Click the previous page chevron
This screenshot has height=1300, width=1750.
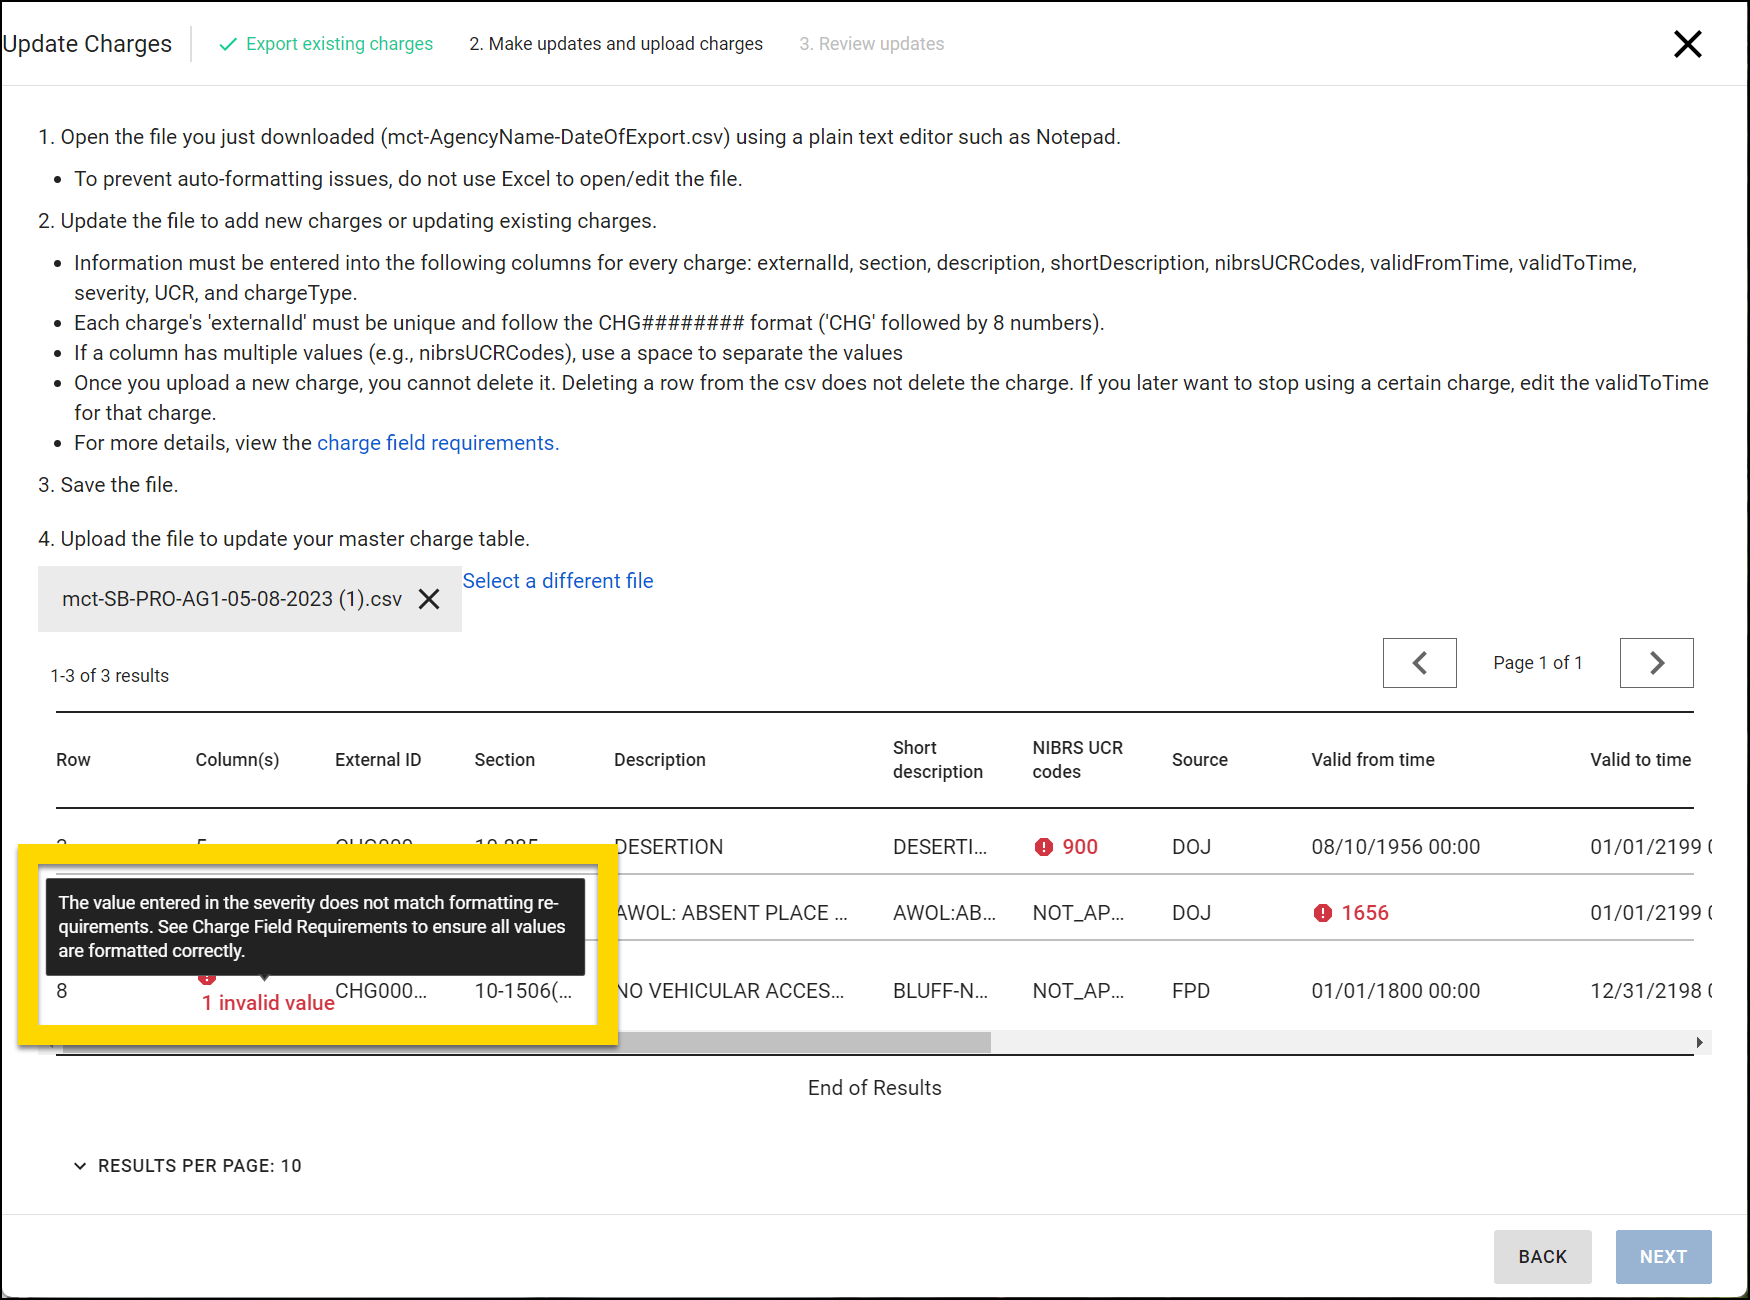point(1419,662)
